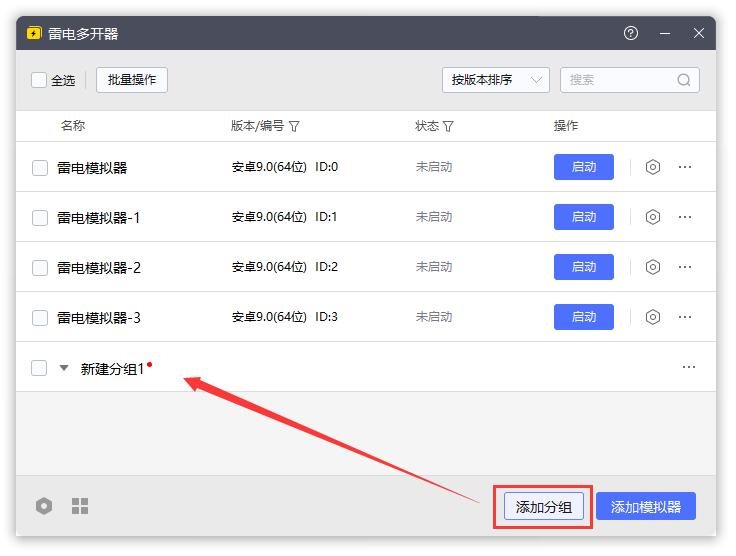
Task: Click the 新建分组1 group name
Action: click(112, 369)
